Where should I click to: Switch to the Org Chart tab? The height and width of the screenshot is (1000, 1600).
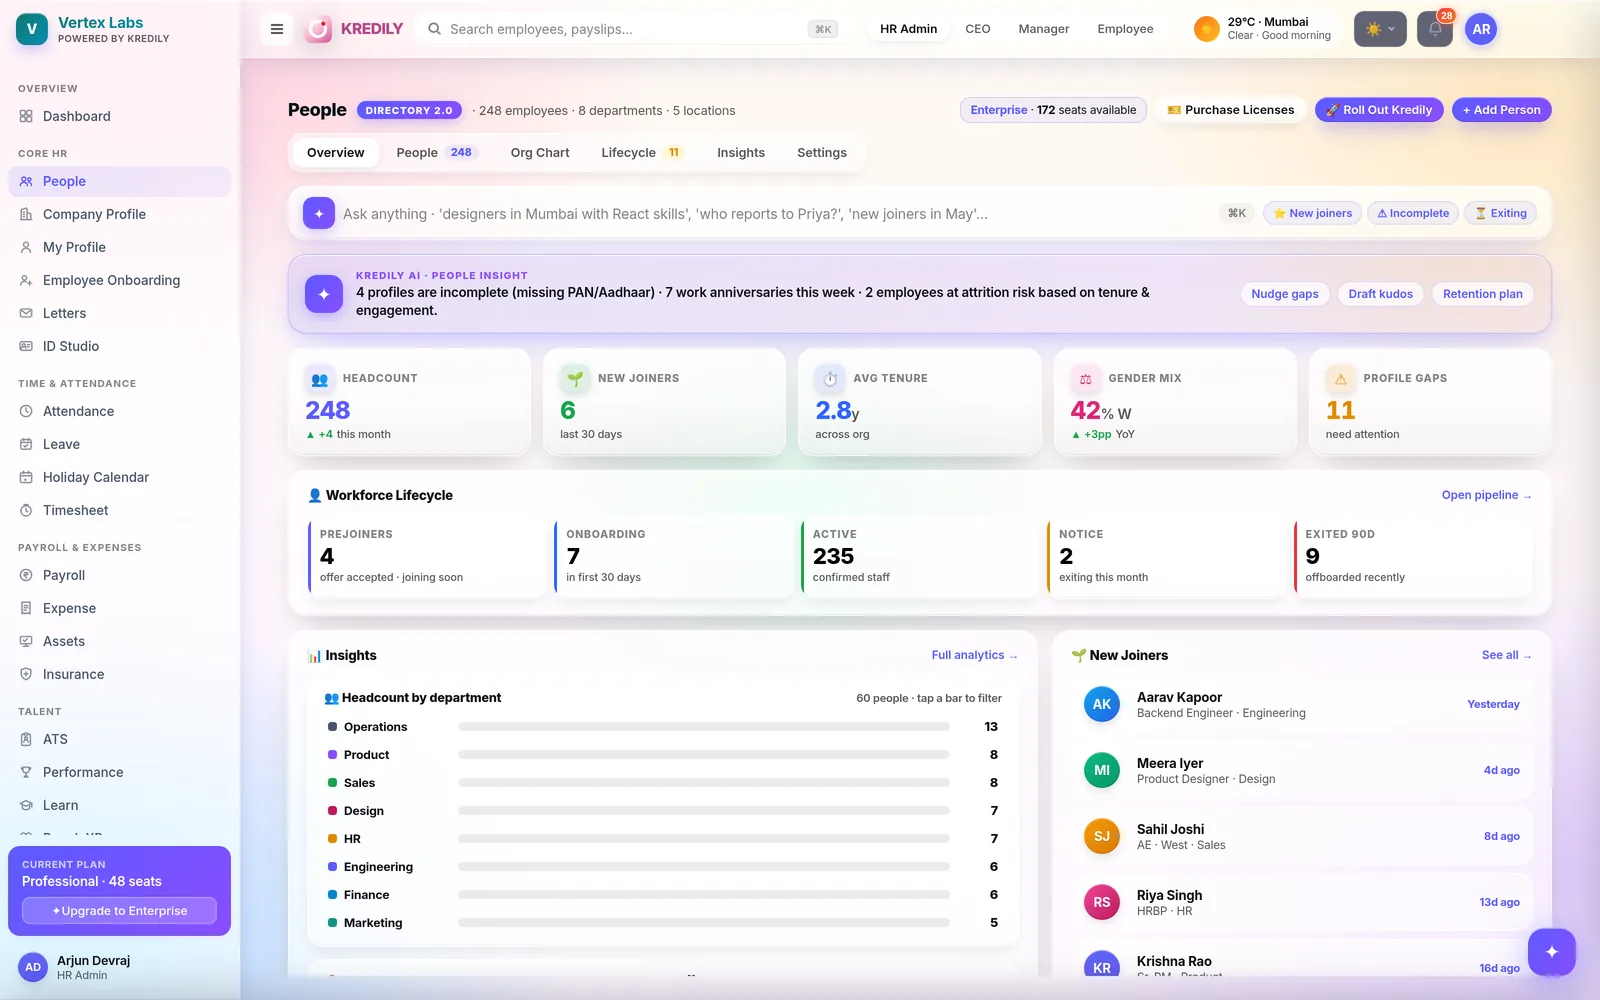click(540, 153)
